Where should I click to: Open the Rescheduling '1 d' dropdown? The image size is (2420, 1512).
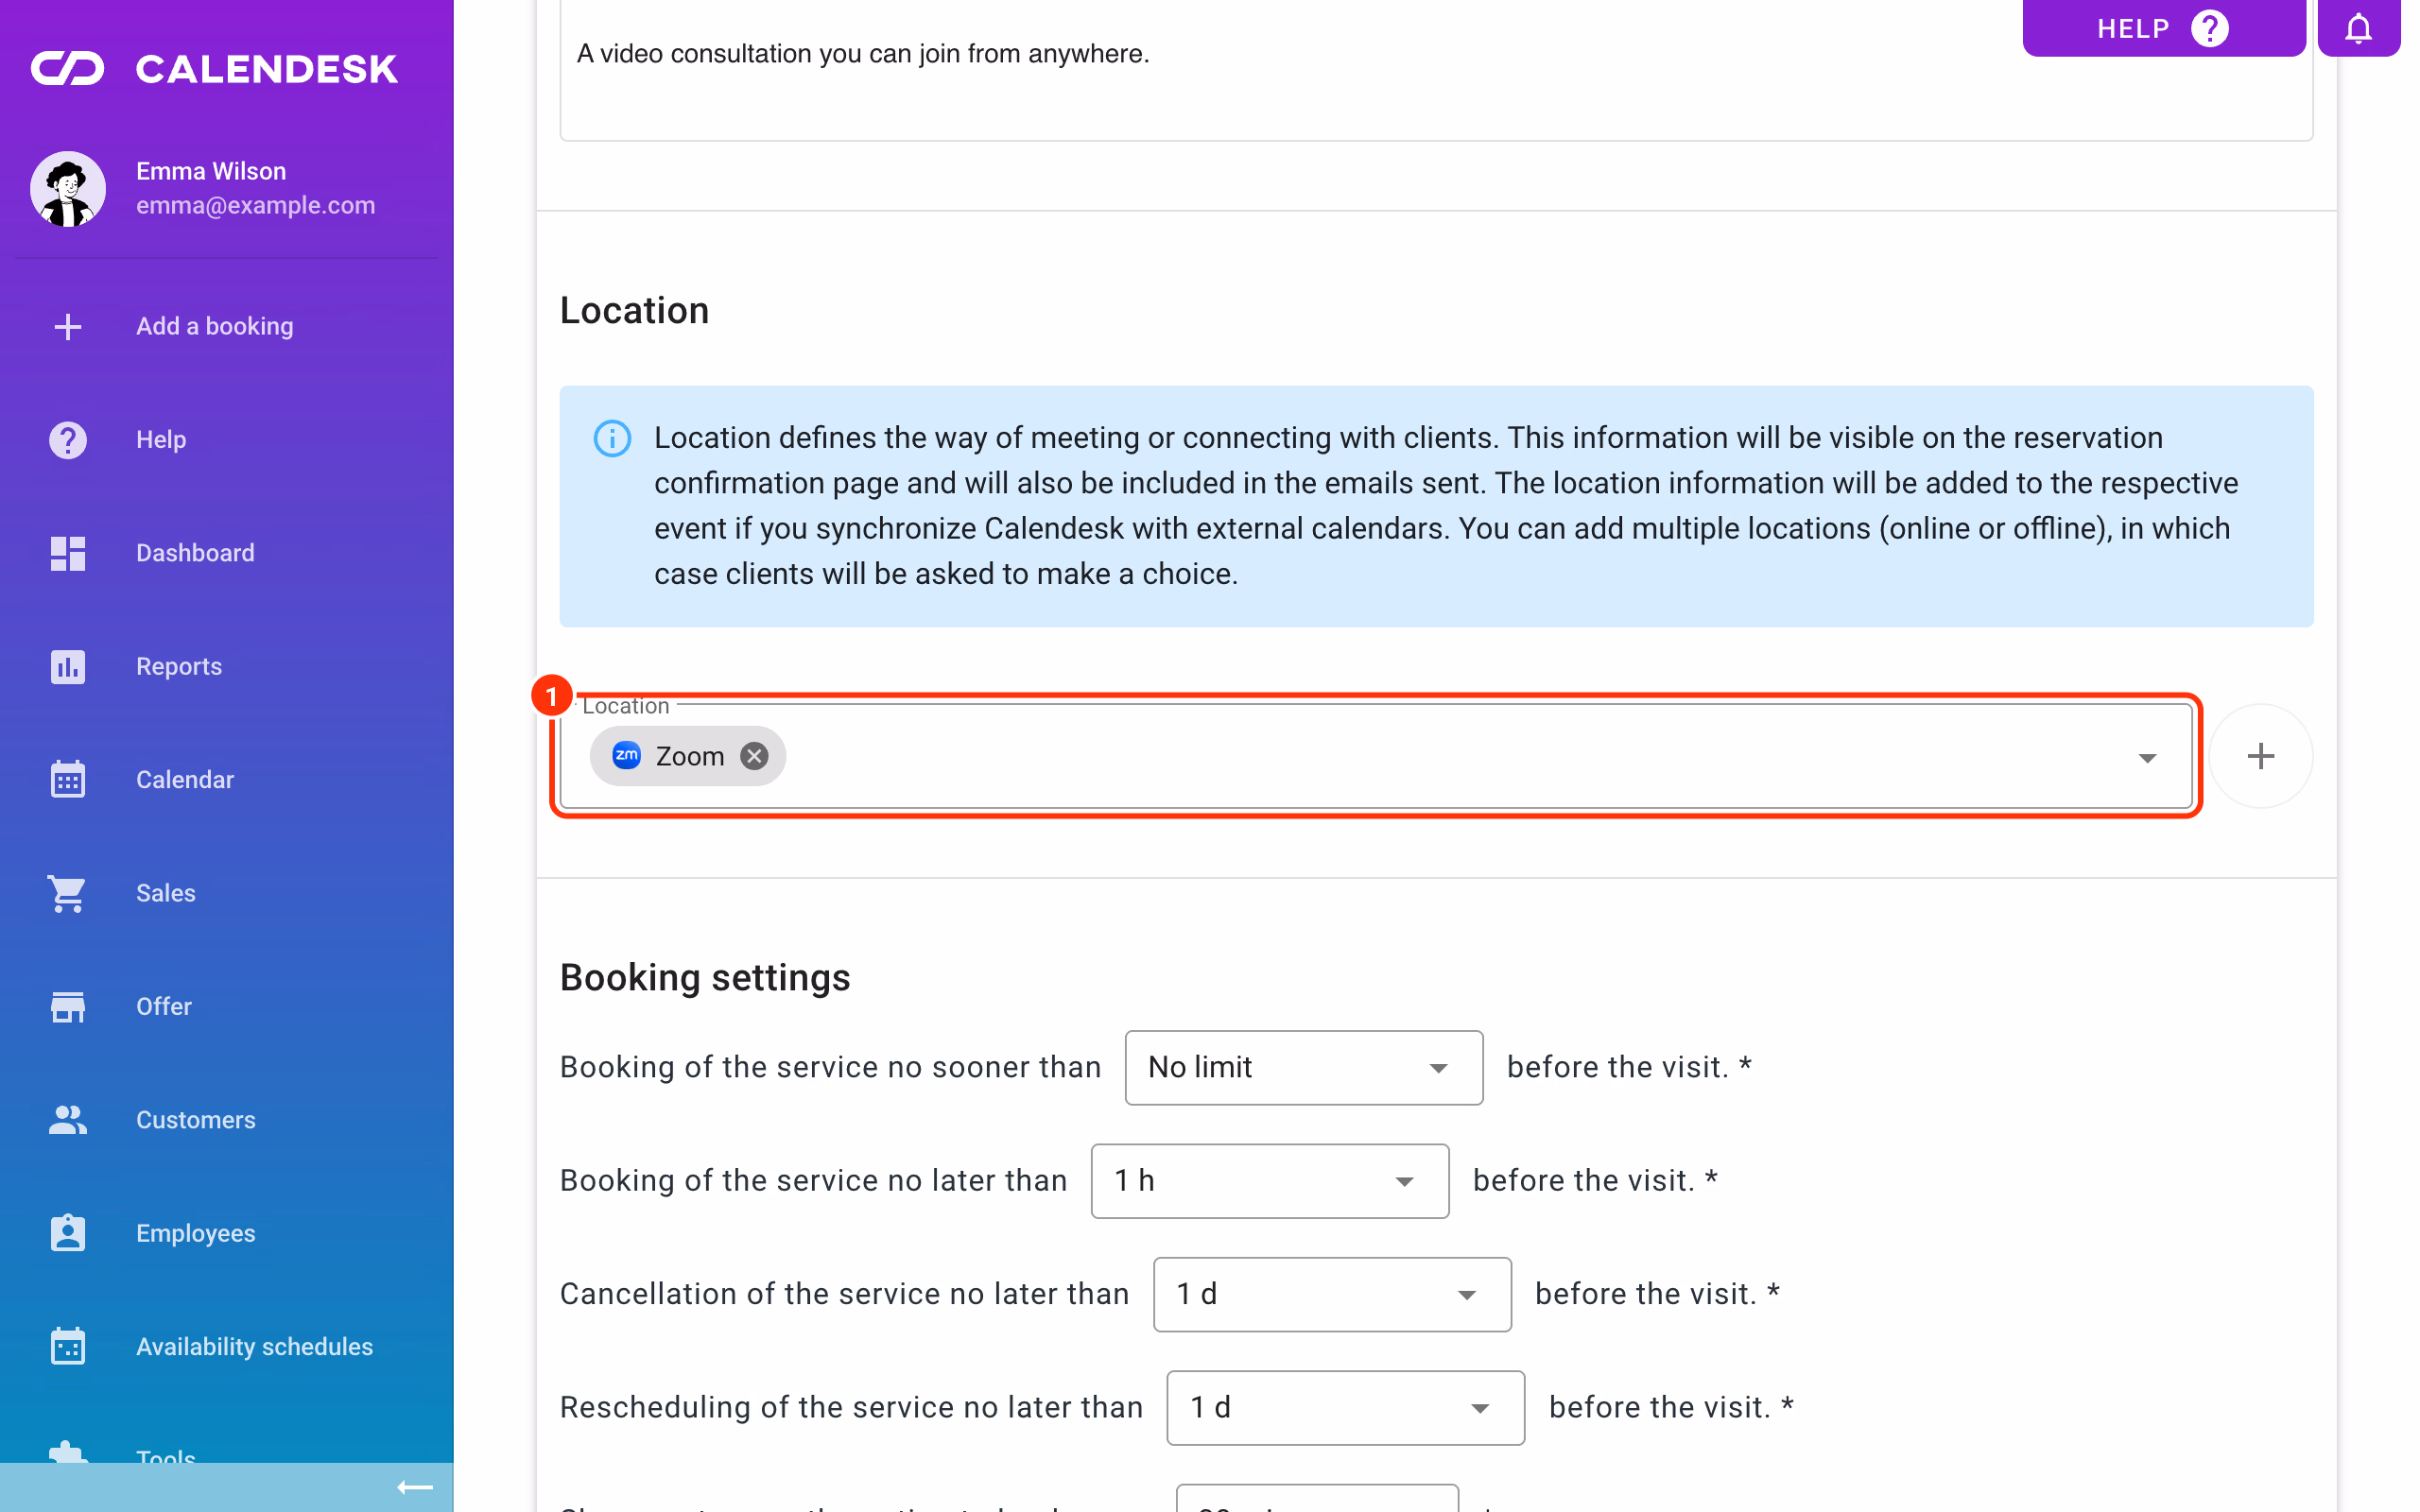1345,1407
